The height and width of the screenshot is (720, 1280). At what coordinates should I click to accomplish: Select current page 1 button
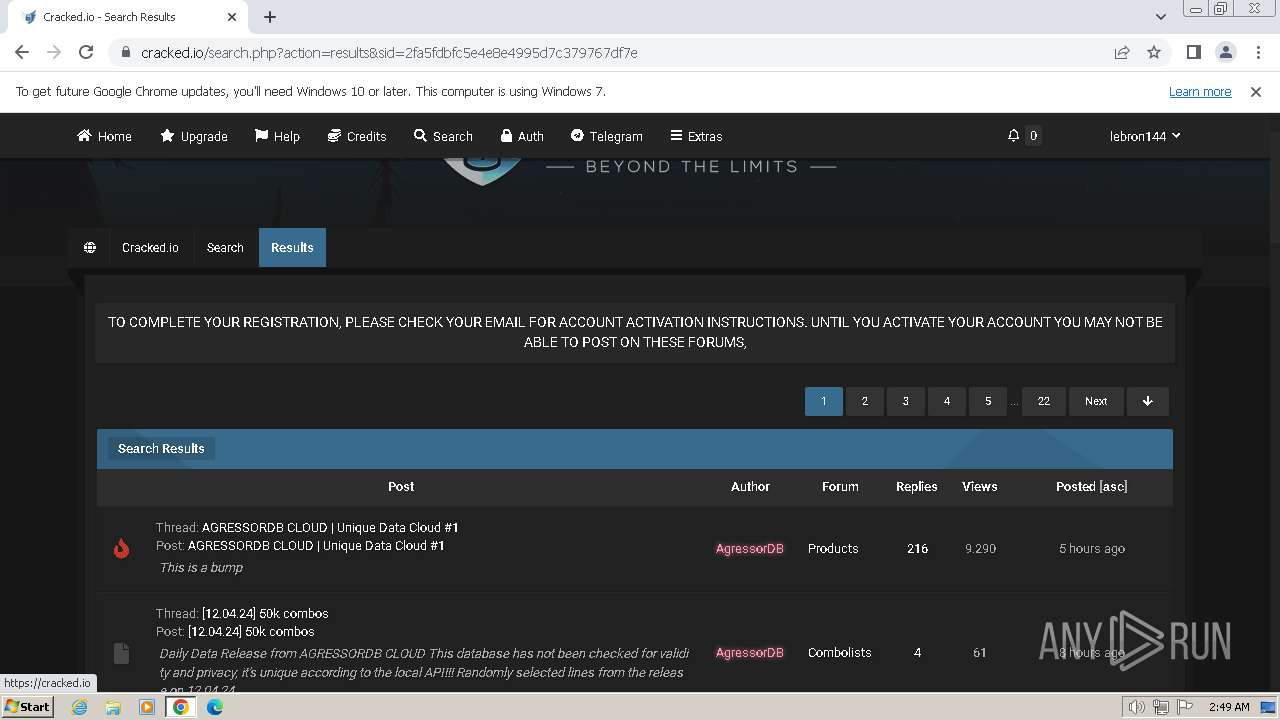pos(824,401)
